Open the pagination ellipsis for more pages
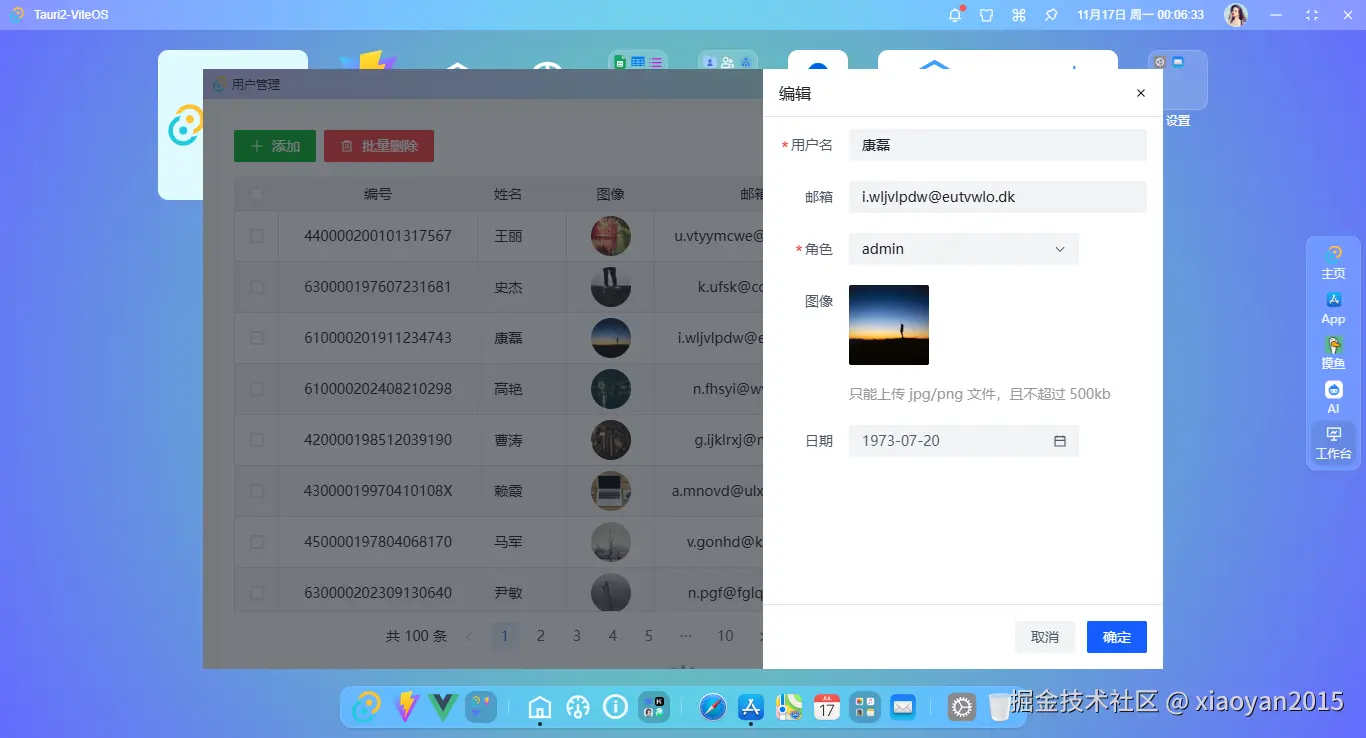Viewport: 1366px width, 738px height. [686, 635]
